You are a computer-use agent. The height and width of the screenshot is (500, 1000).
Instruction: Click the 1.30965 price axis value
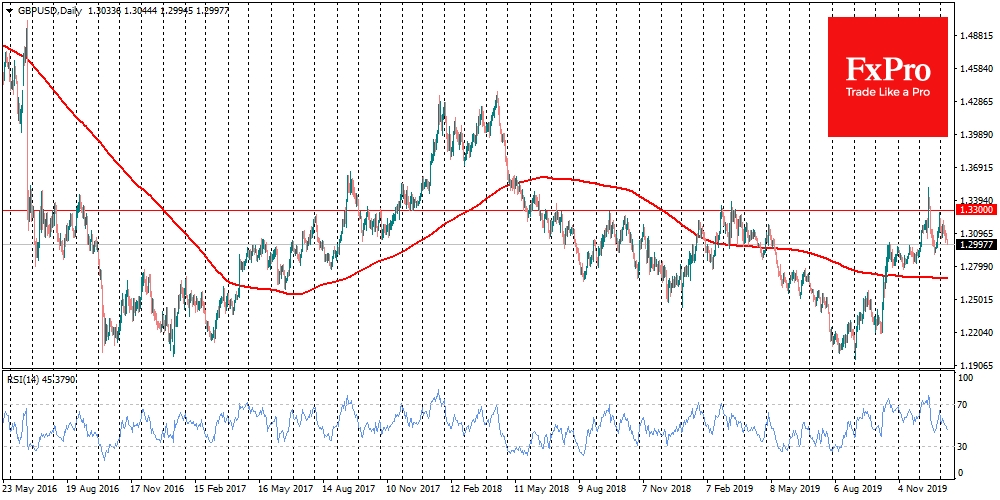tap(975, 233)
